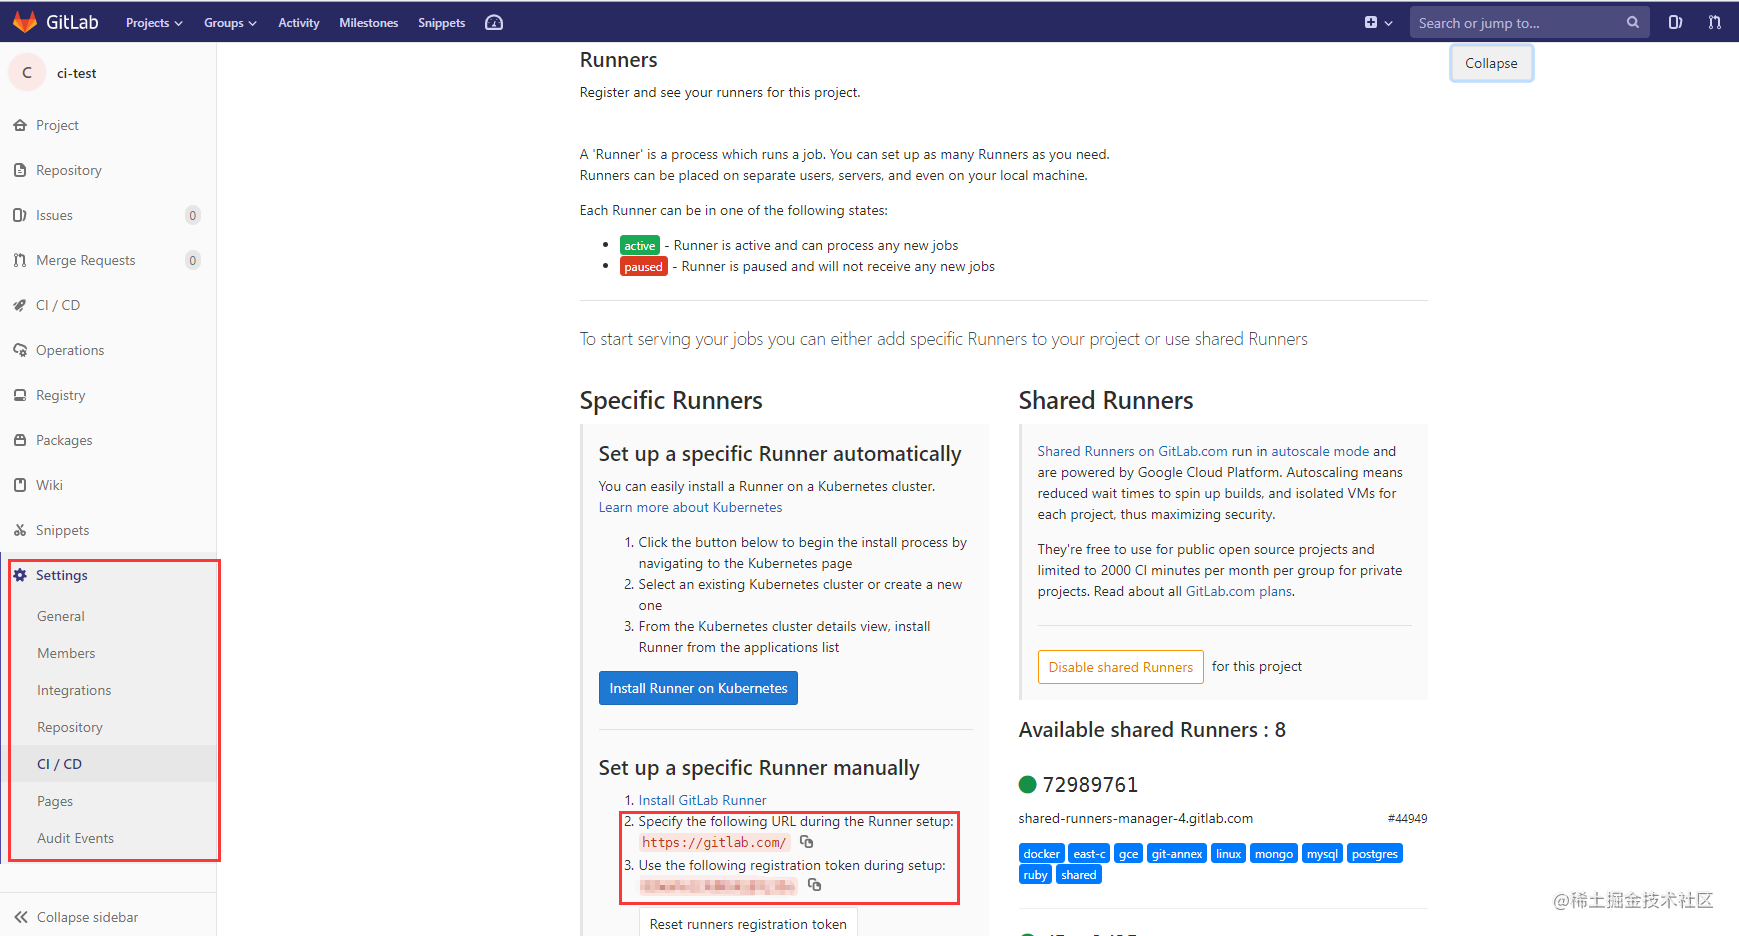
Task: Click the Snippets scissors icon in sidebar
Action: [20, 530]
